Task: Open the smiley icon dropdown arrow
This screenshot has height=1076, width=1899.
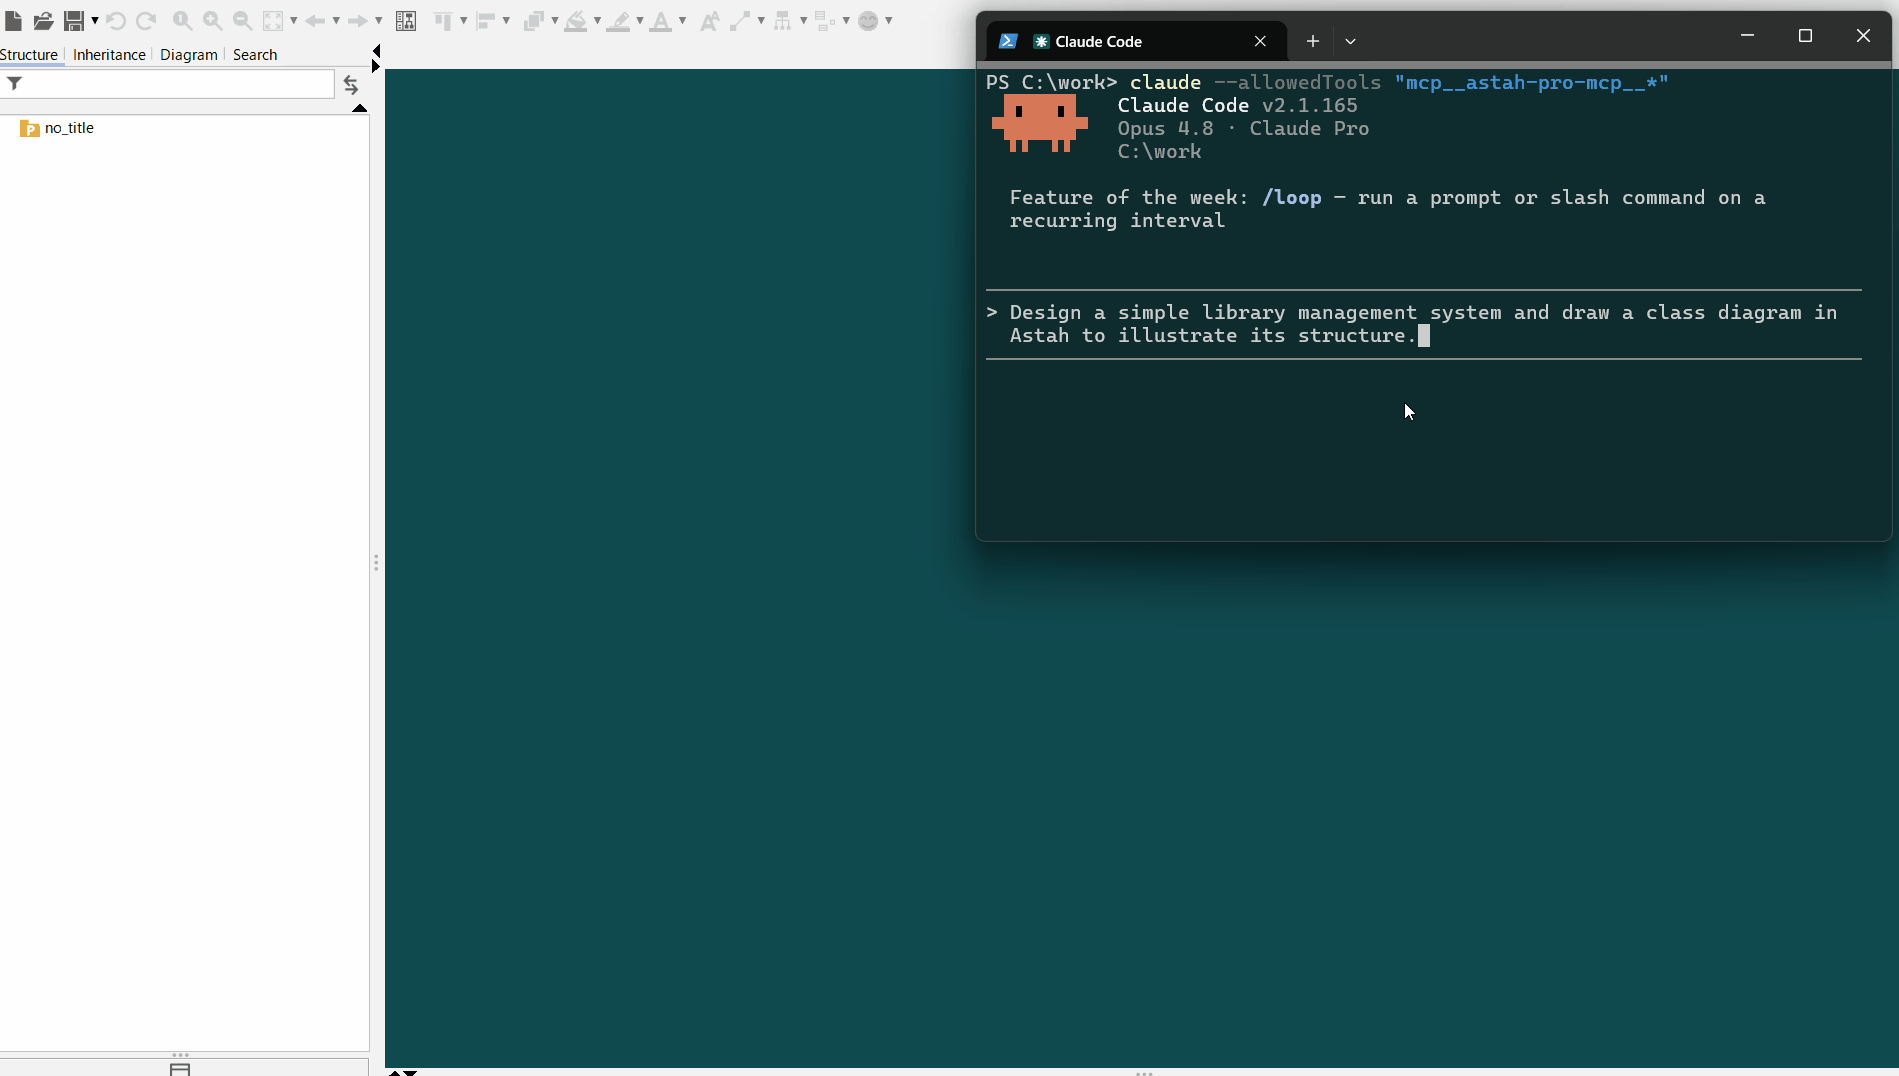Action: coord(889,20)
